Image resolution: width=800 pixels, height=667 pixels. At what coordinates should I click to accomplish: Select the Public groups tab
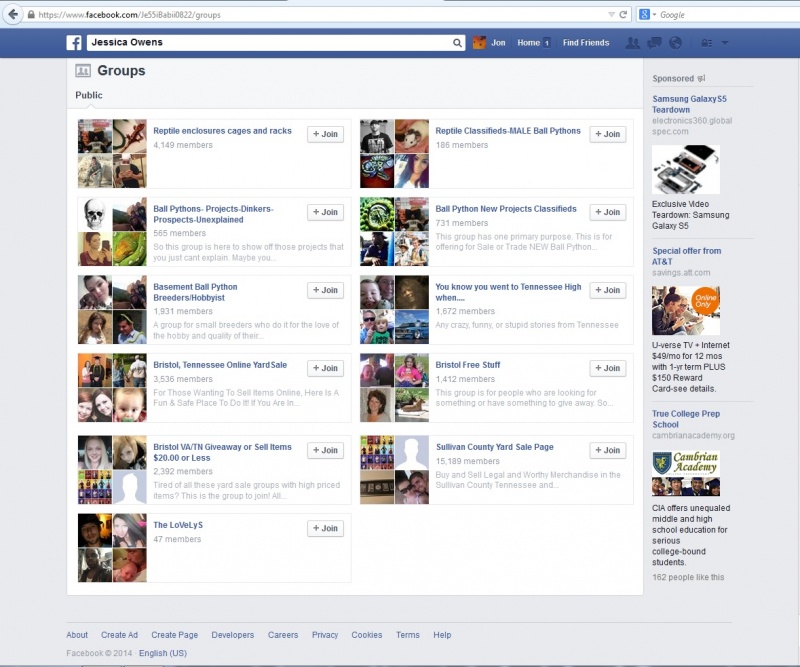tap(89, 95)
